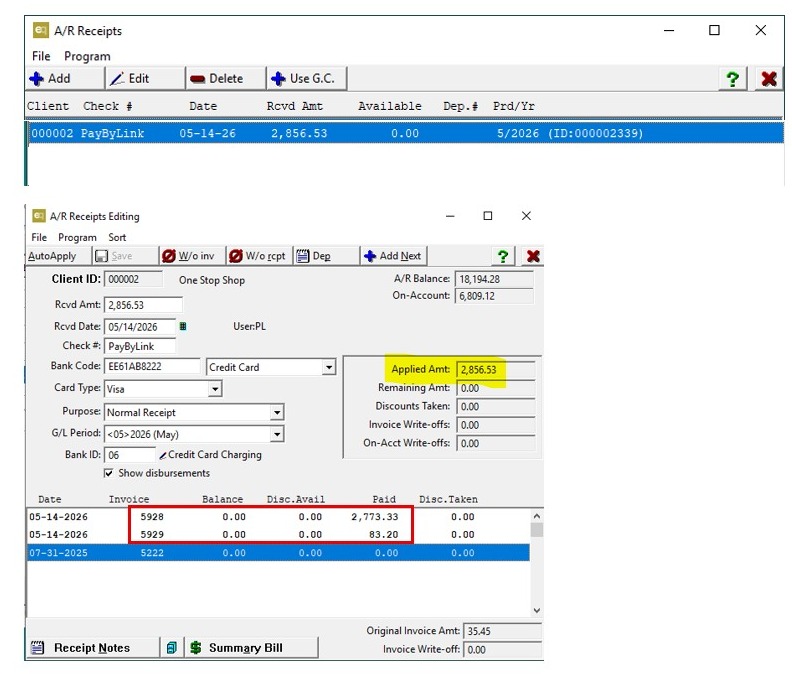This screenshot has width=792, height=674.
Task: Click paid amount 83.20
Action: (383, 535)
